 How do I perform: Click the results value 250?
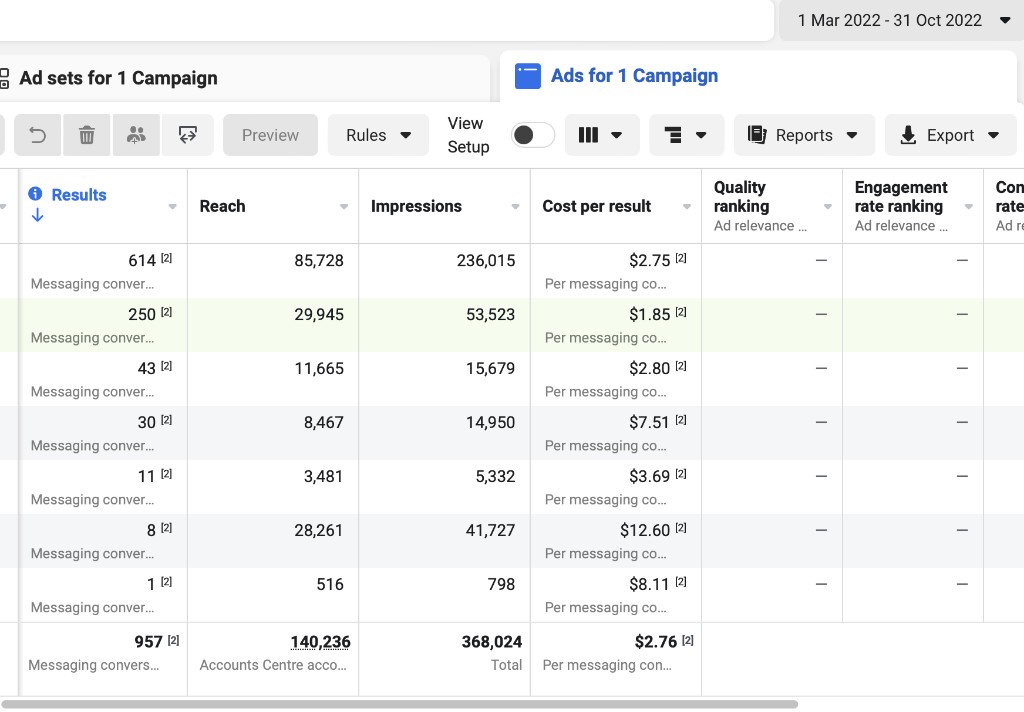[x=142, y=315]
